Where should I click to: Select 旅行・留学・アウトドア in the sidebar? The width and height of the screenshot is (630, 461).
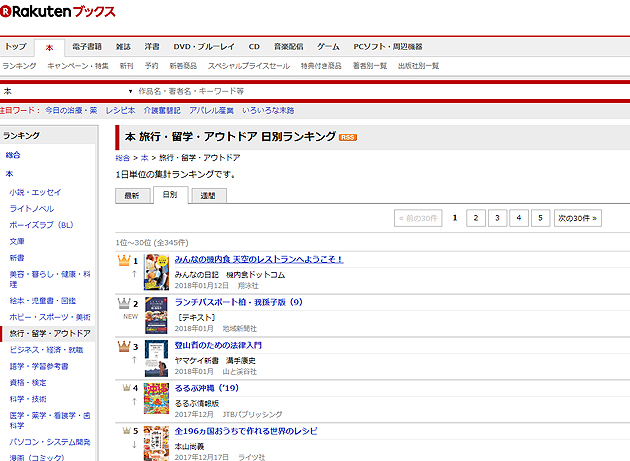coord(50,334)
